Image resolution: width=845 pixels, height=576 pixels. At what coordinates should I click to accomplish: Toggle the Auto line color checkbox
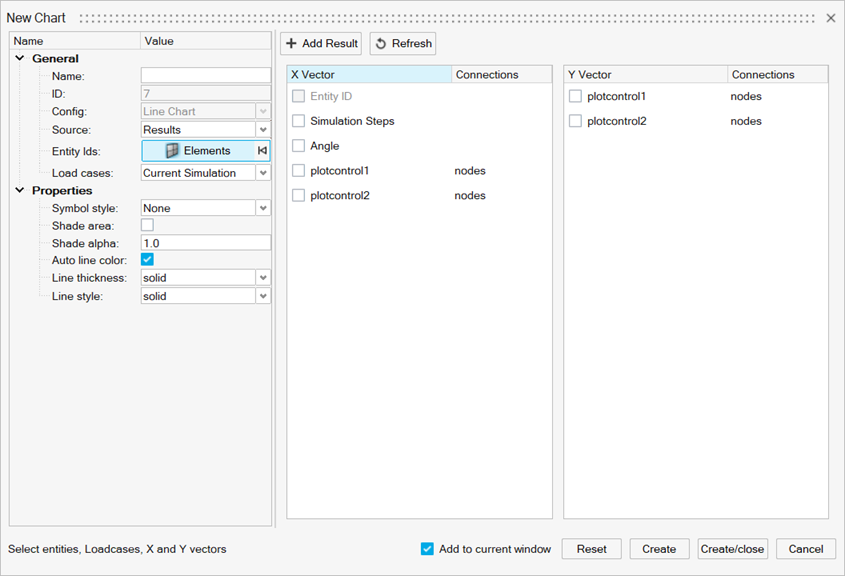[x=147, y=260]
